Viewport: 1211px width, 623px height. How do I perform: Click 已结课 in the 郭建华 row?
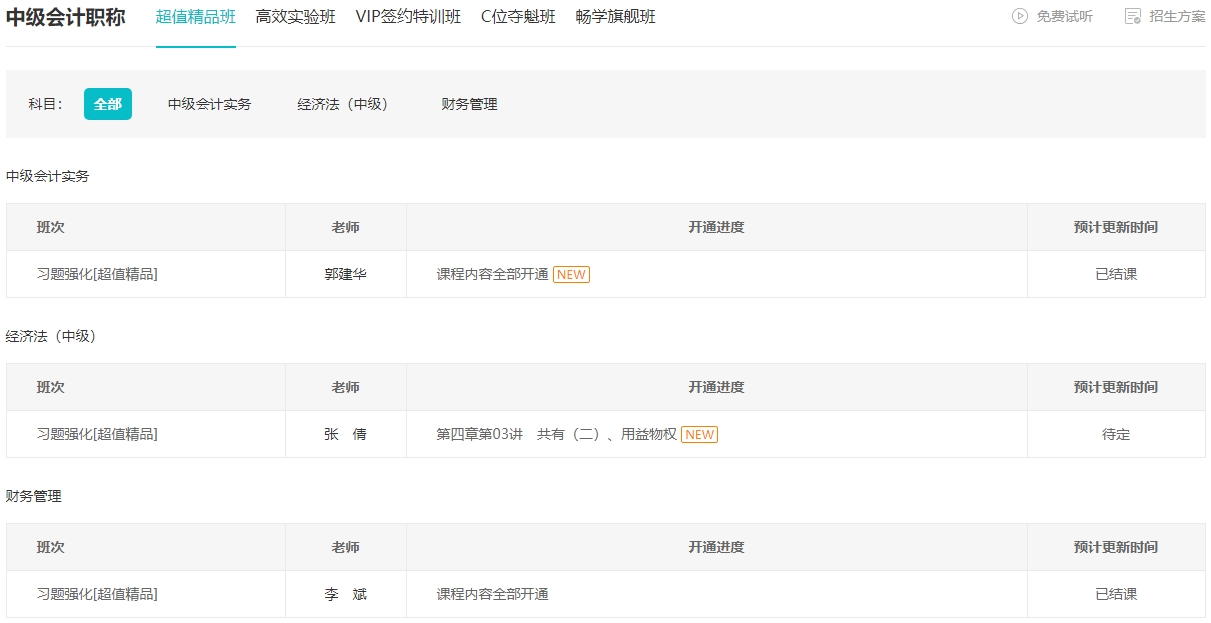(1116, 274)
